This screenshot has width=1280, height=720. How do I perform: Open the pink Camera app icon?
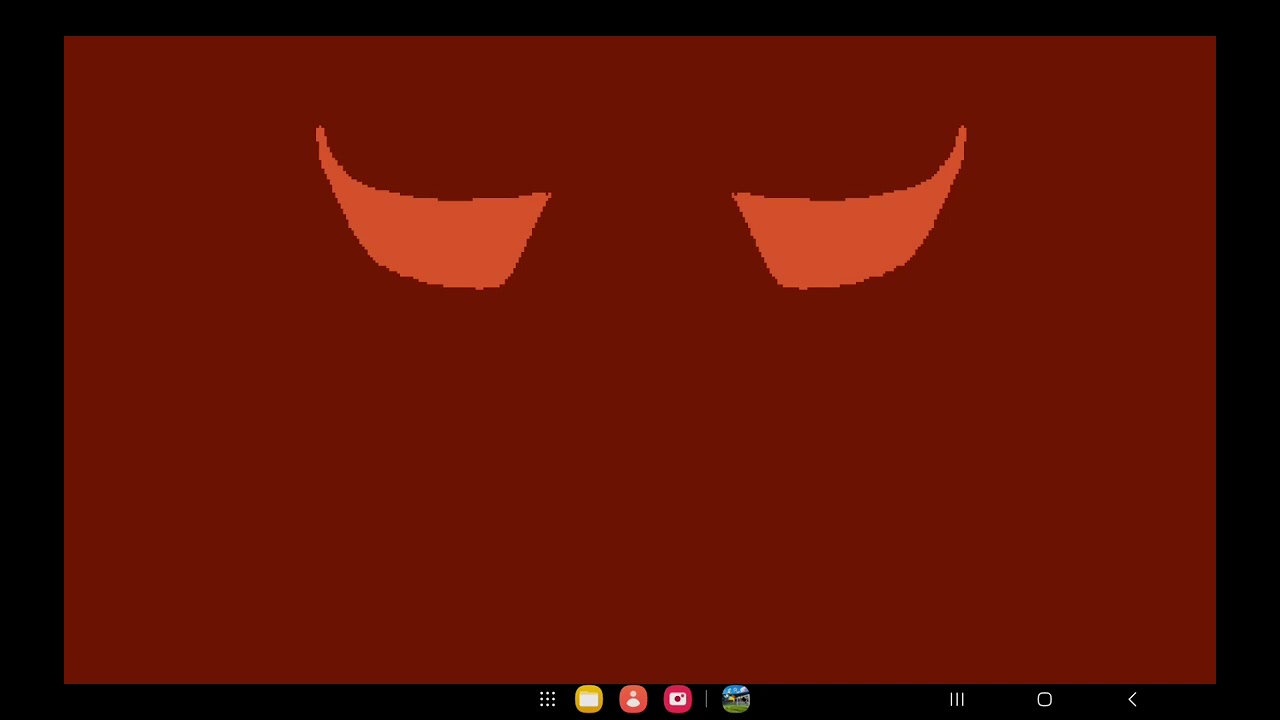[x=677, y=699]
